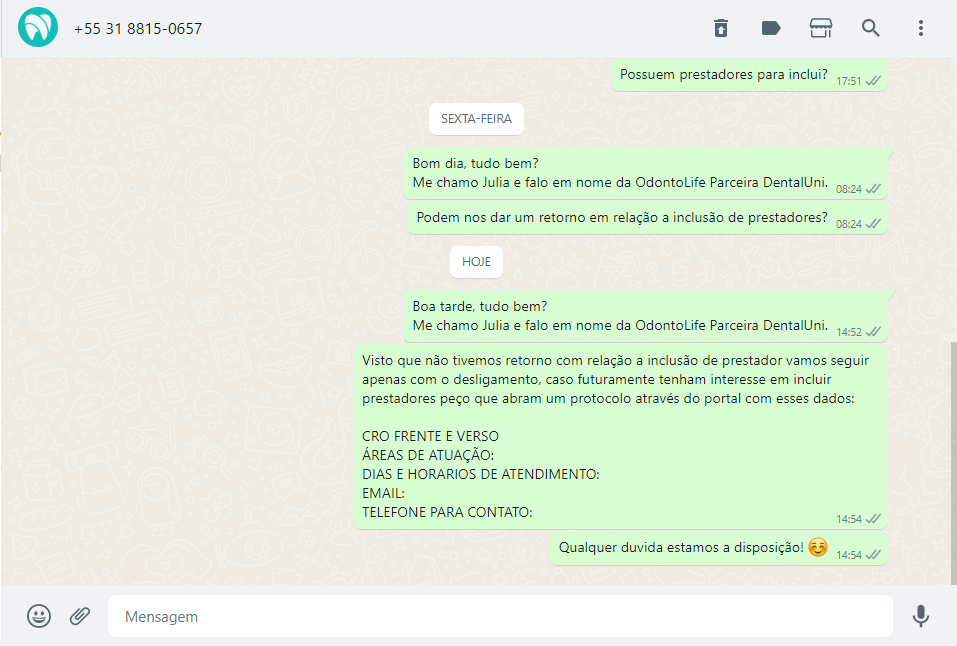Screen dimensions: 957x646
Task: Click the 'CRO FRENTE E VERSO' line
Action: 430,437
